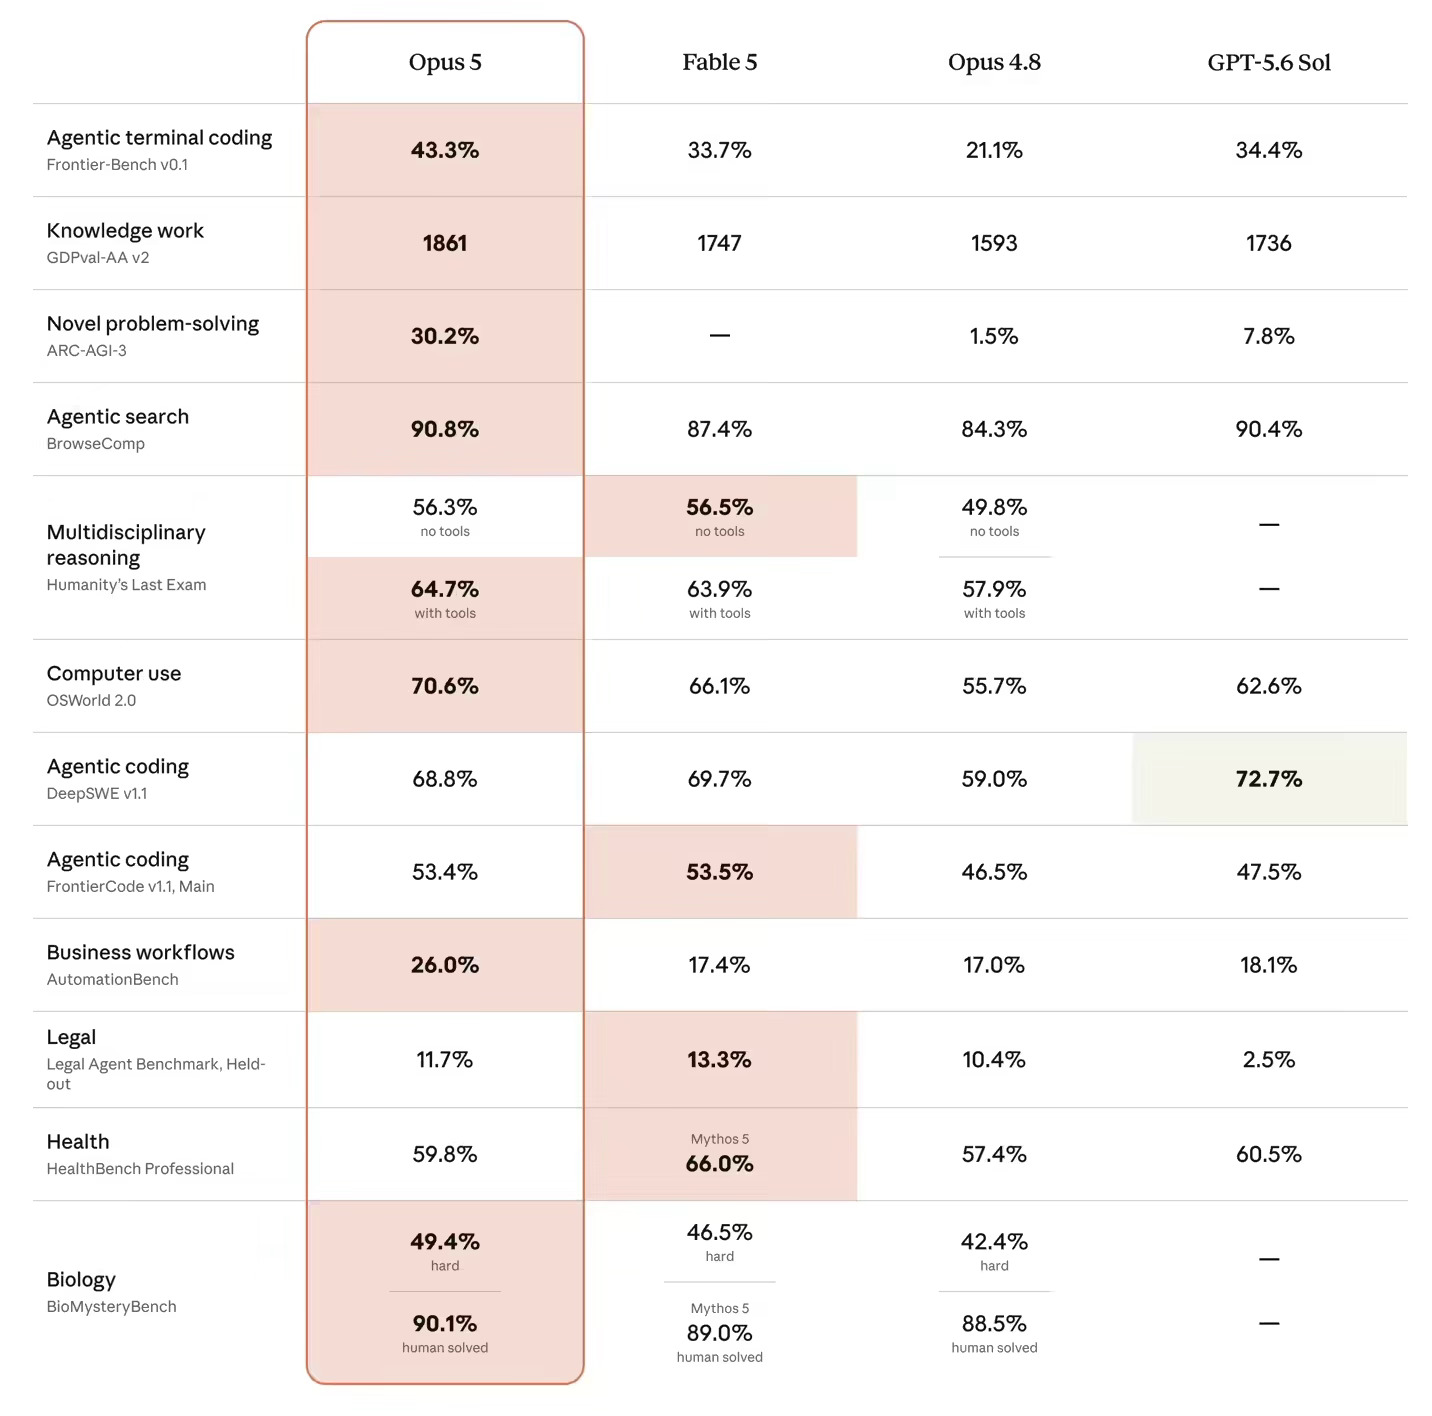Click the Legal Agent Benchmark row label
The image size is (1432, 1416).
tap(157, 1060)
